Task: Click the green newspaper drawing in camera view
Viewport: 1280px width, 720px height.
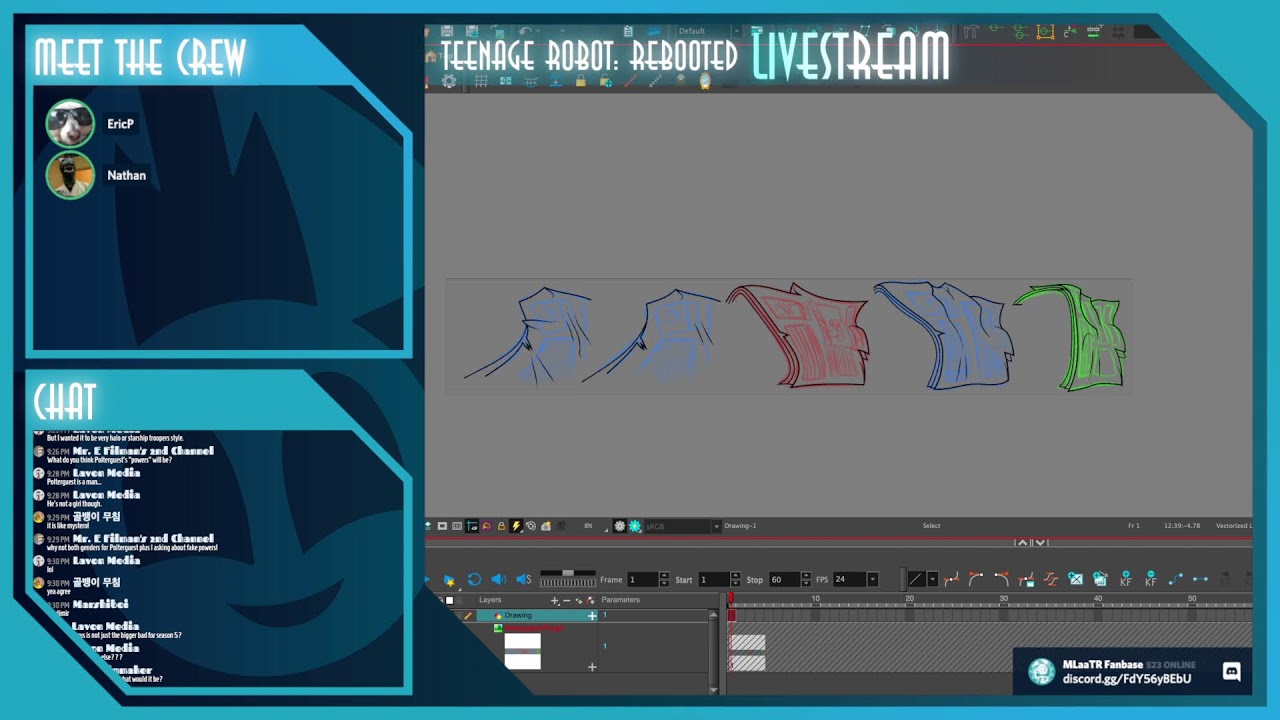Action: point(1072,338)
